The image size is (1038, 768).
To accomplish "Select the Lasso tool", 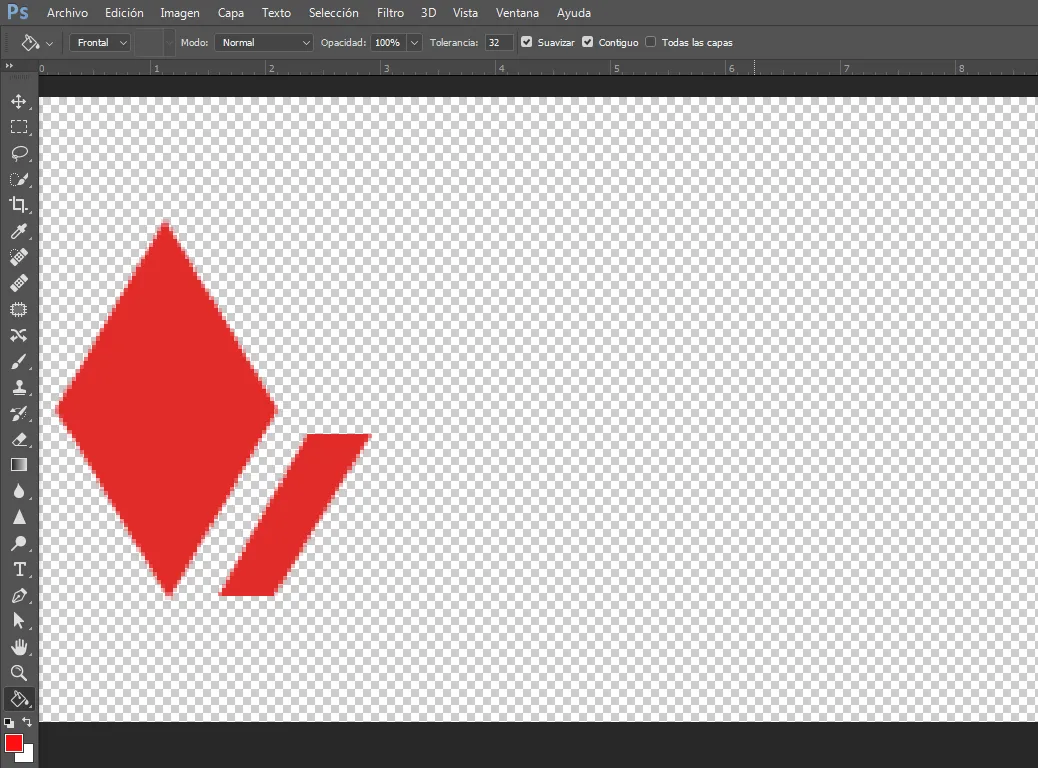I will pos(19,153).
